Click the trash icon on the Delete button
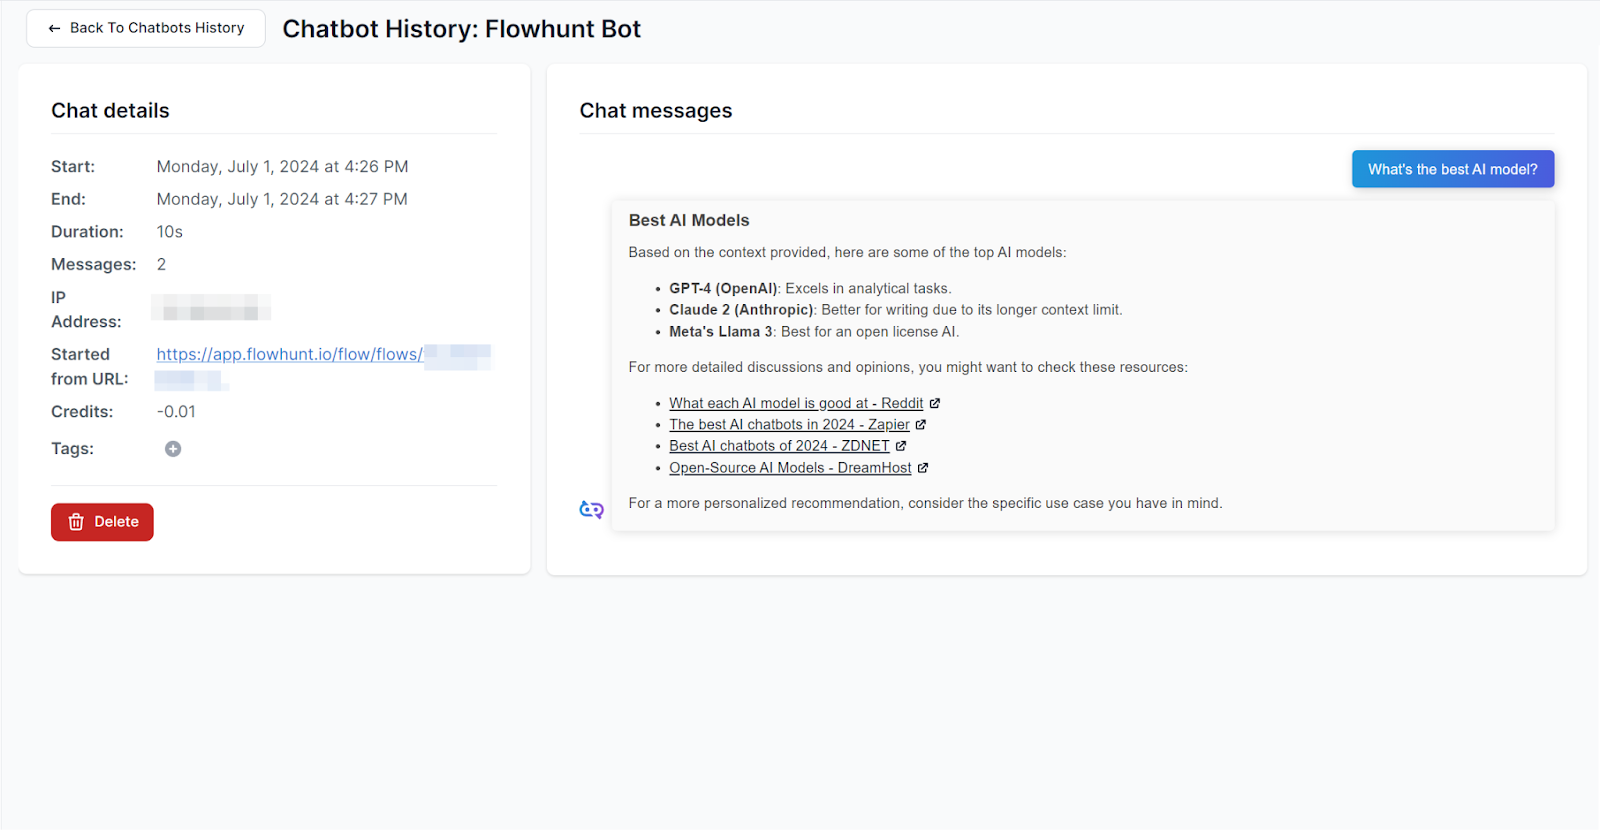 click(x=77, y=521)
